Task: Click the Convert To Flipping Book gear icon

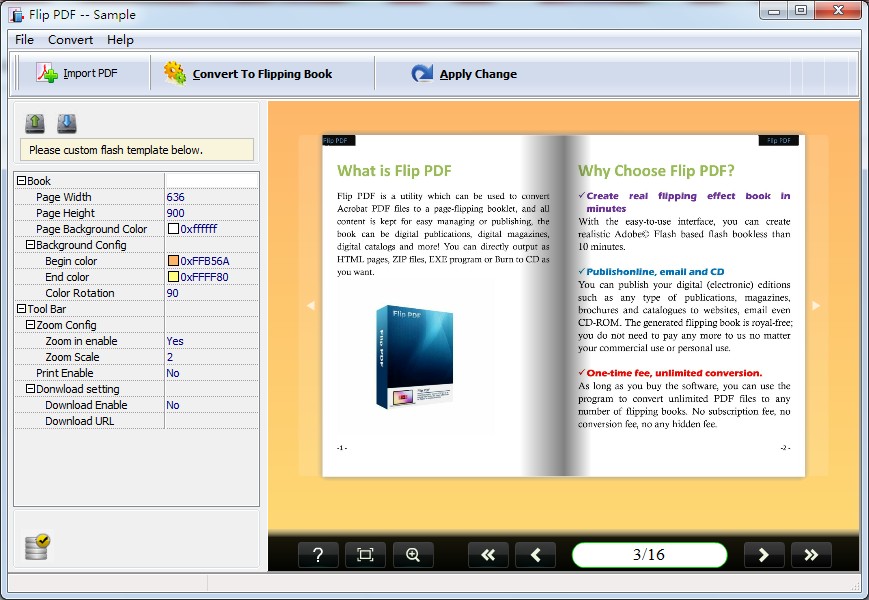Action: [175, 73]
